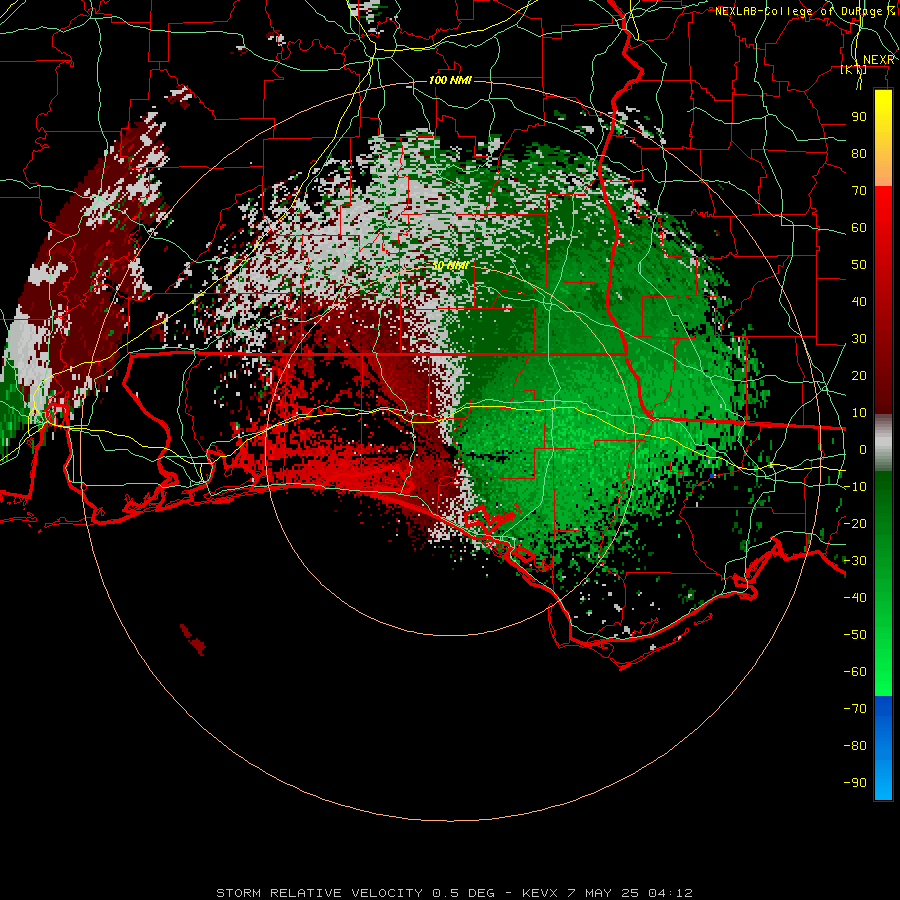Click the '100 NMI' range ring label

click(450, 80)
